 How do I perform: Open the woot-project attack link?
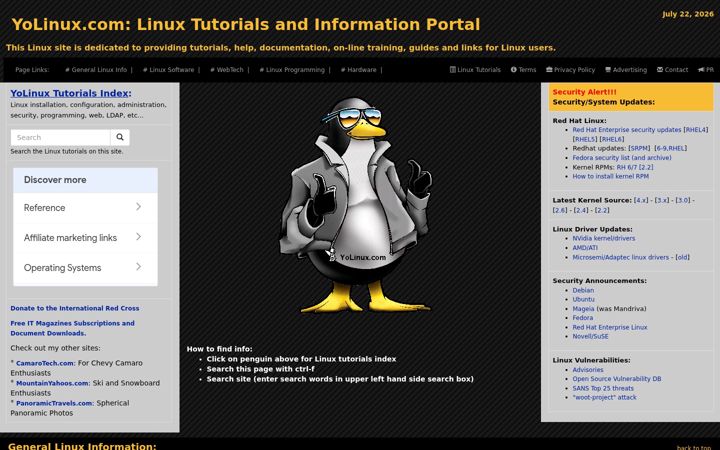pos(604,397)
